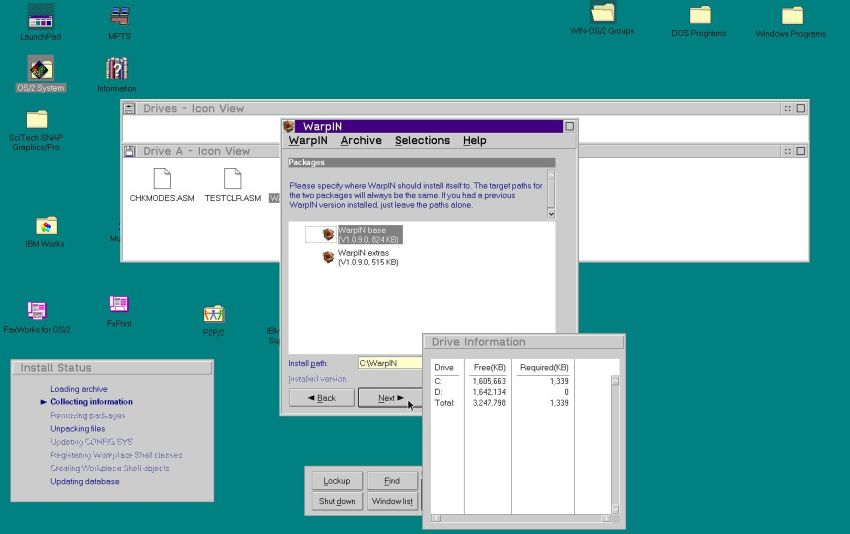Click the Packages header bar
Image resolution: width=850 pixels, height=534 pixels.
point(422,162)
